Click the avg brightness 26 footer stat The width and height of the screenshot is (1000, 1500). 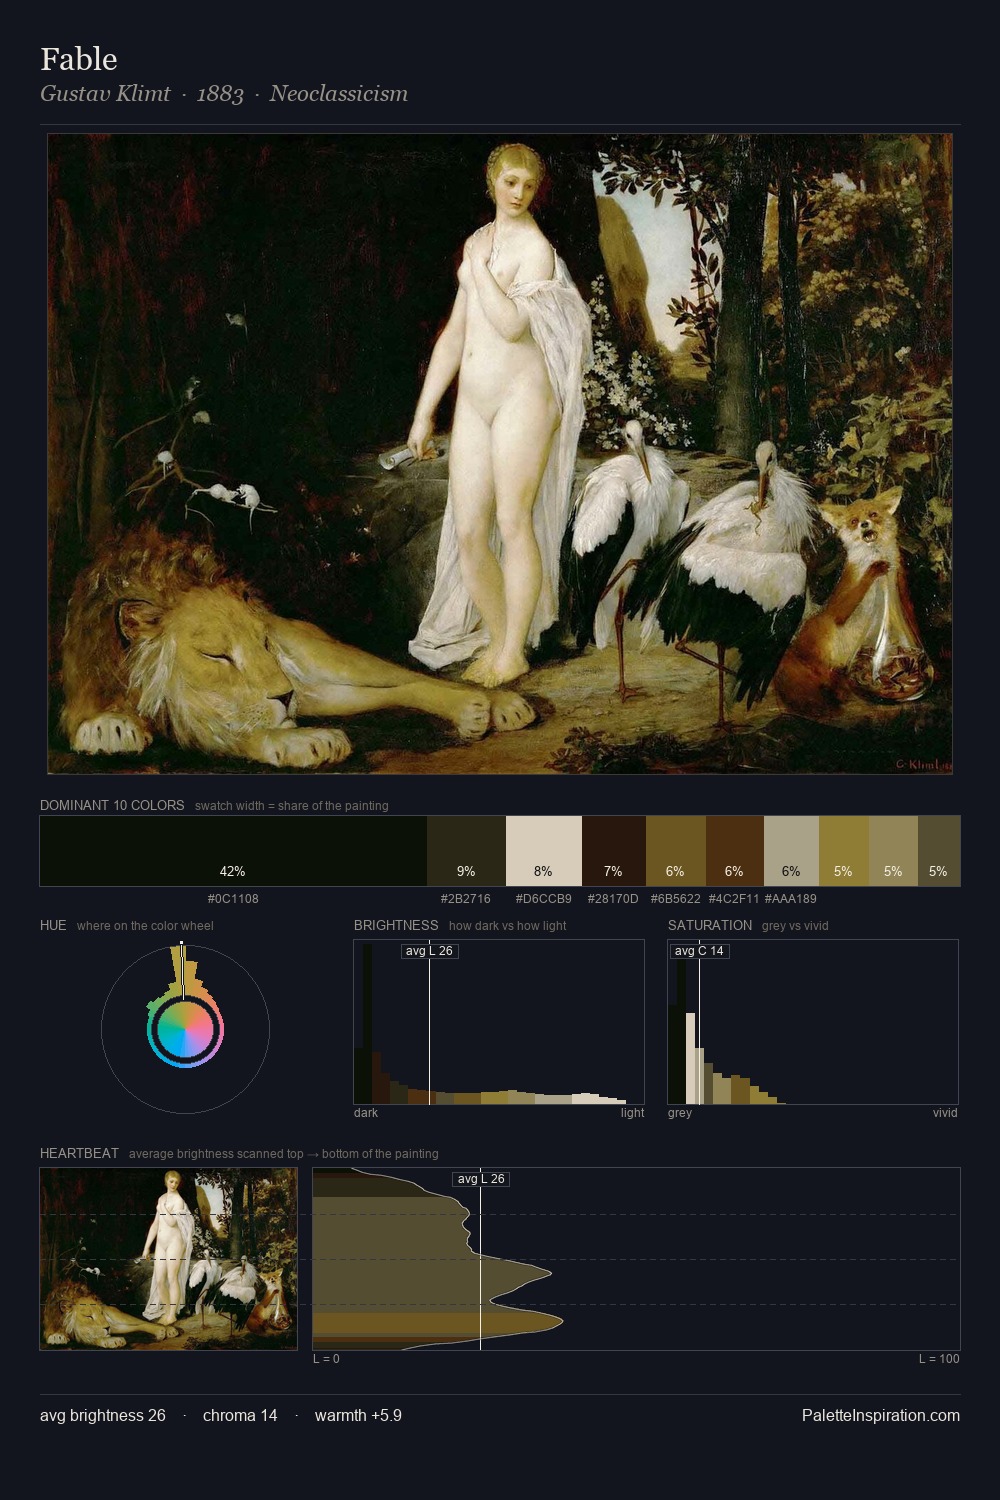103,1415
